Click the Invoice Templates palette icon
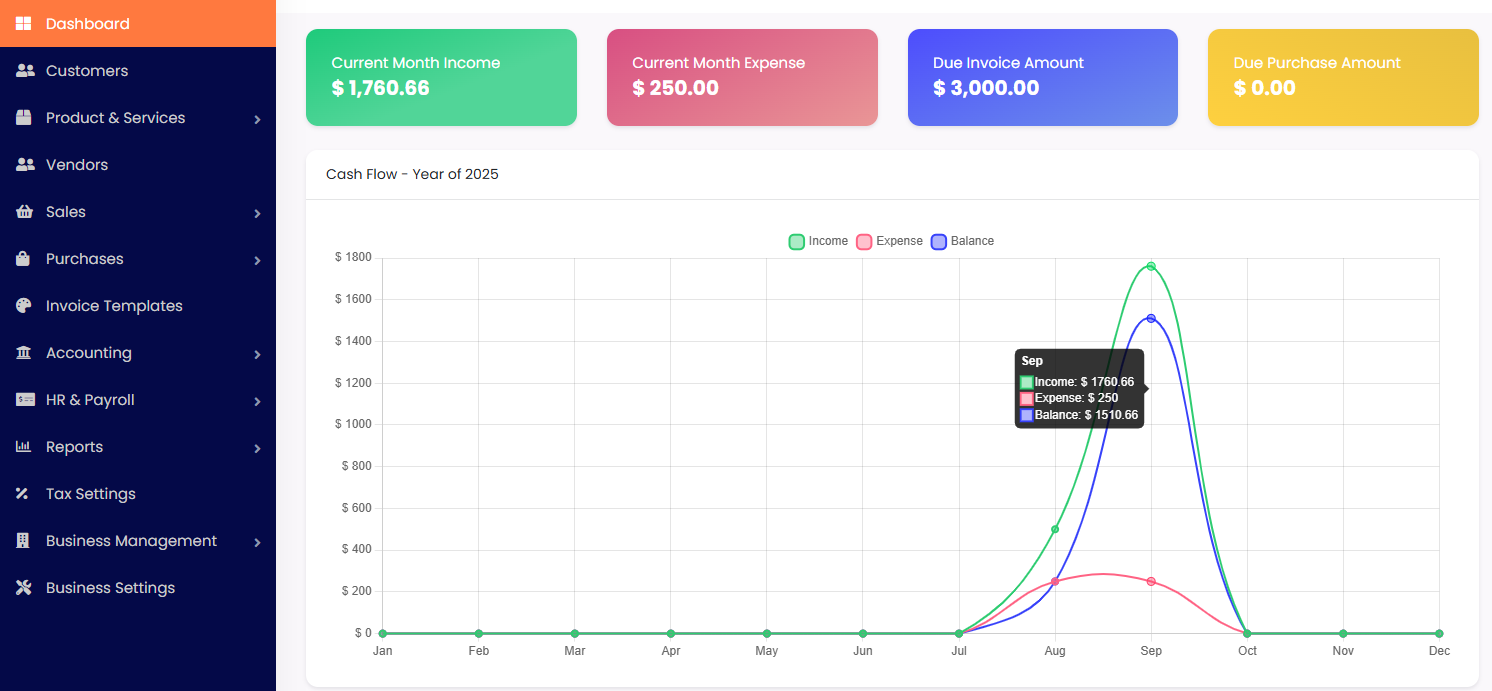Screen dimensions: 1492x691 [x=25, y=306]
